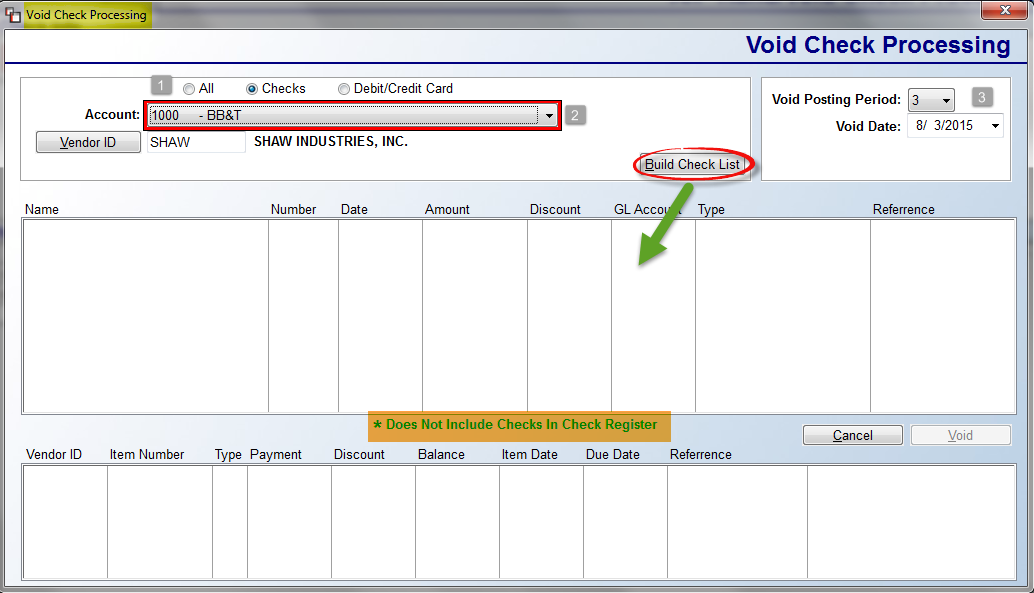Click the Cancel button
The image size is (1034, 593).
pyautogui.click(x=852, y=436)
